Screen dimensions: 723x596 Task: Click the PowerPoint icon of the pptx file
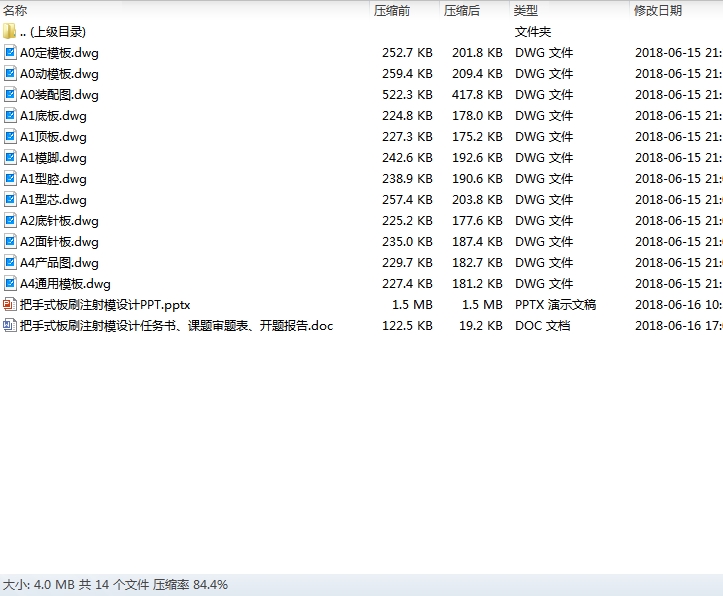tap(10, 304)
